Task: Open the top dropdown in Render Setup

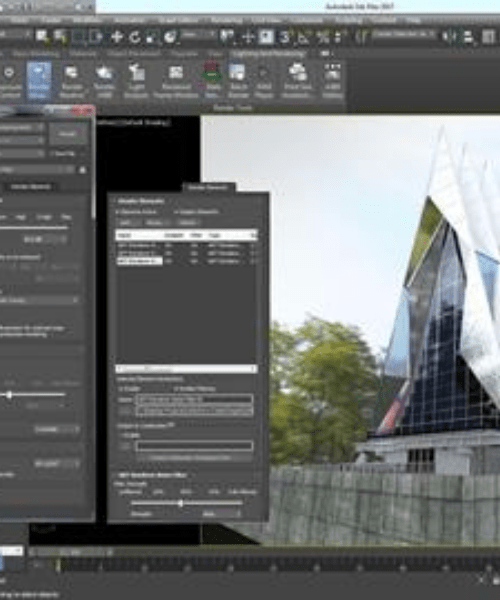Action: [22, 128]
